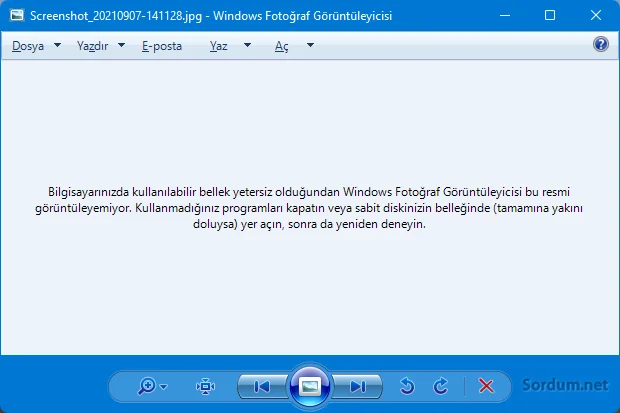Open the Yazdır menu
Viewport: 620px width, 413px height.
[93, 46]
